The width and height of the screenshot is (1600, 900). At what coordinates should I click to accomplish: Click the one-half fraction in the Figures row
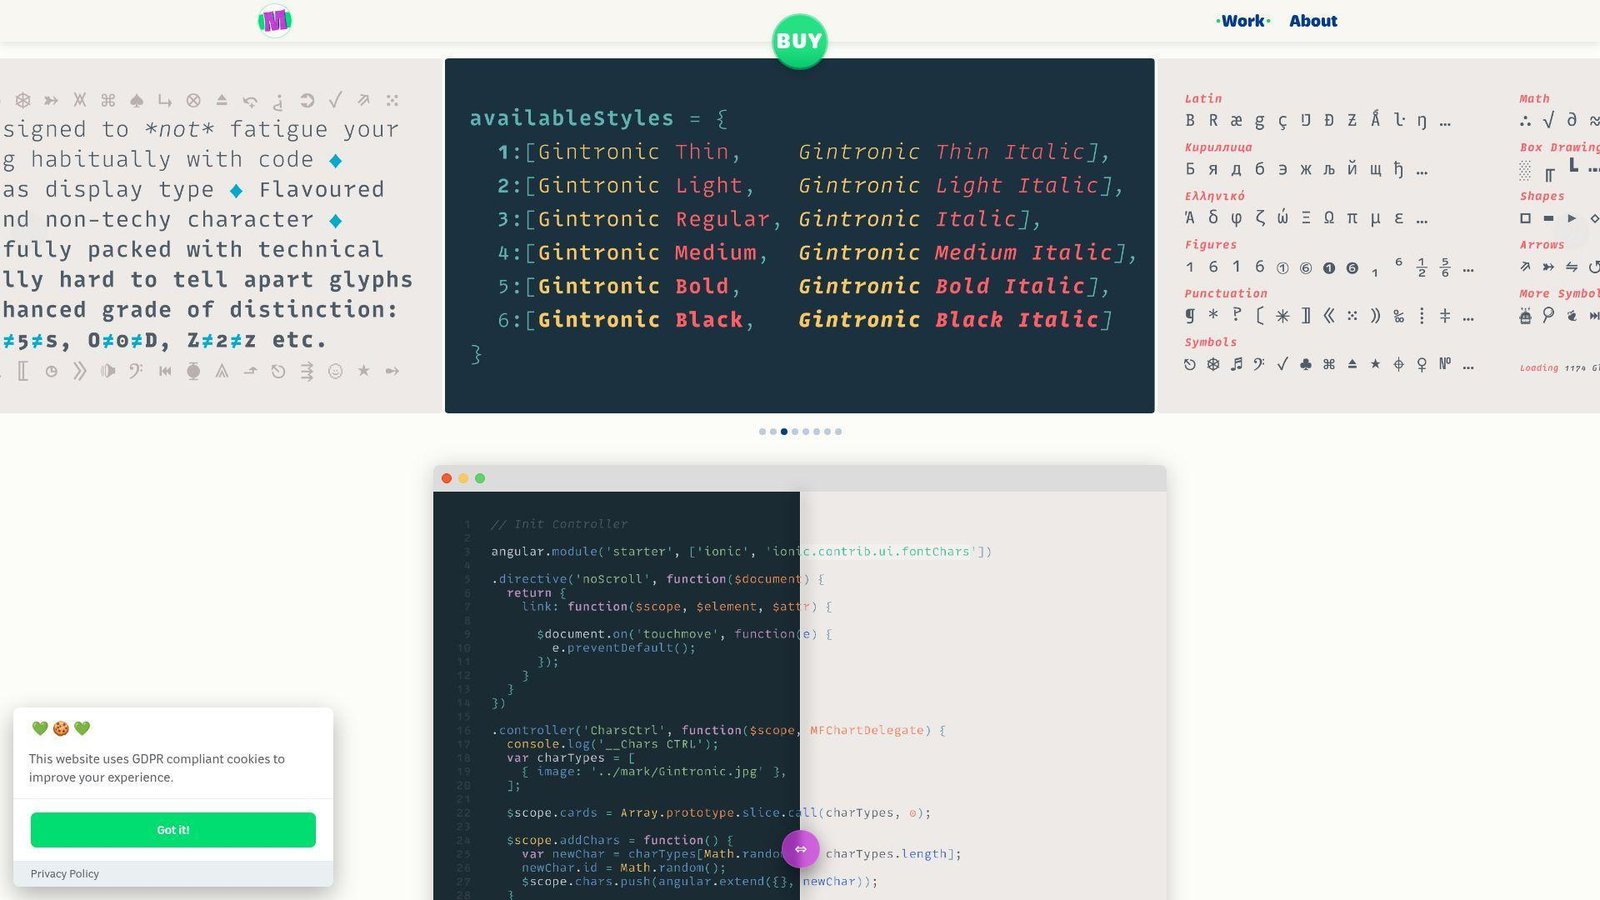point(1421,267)
